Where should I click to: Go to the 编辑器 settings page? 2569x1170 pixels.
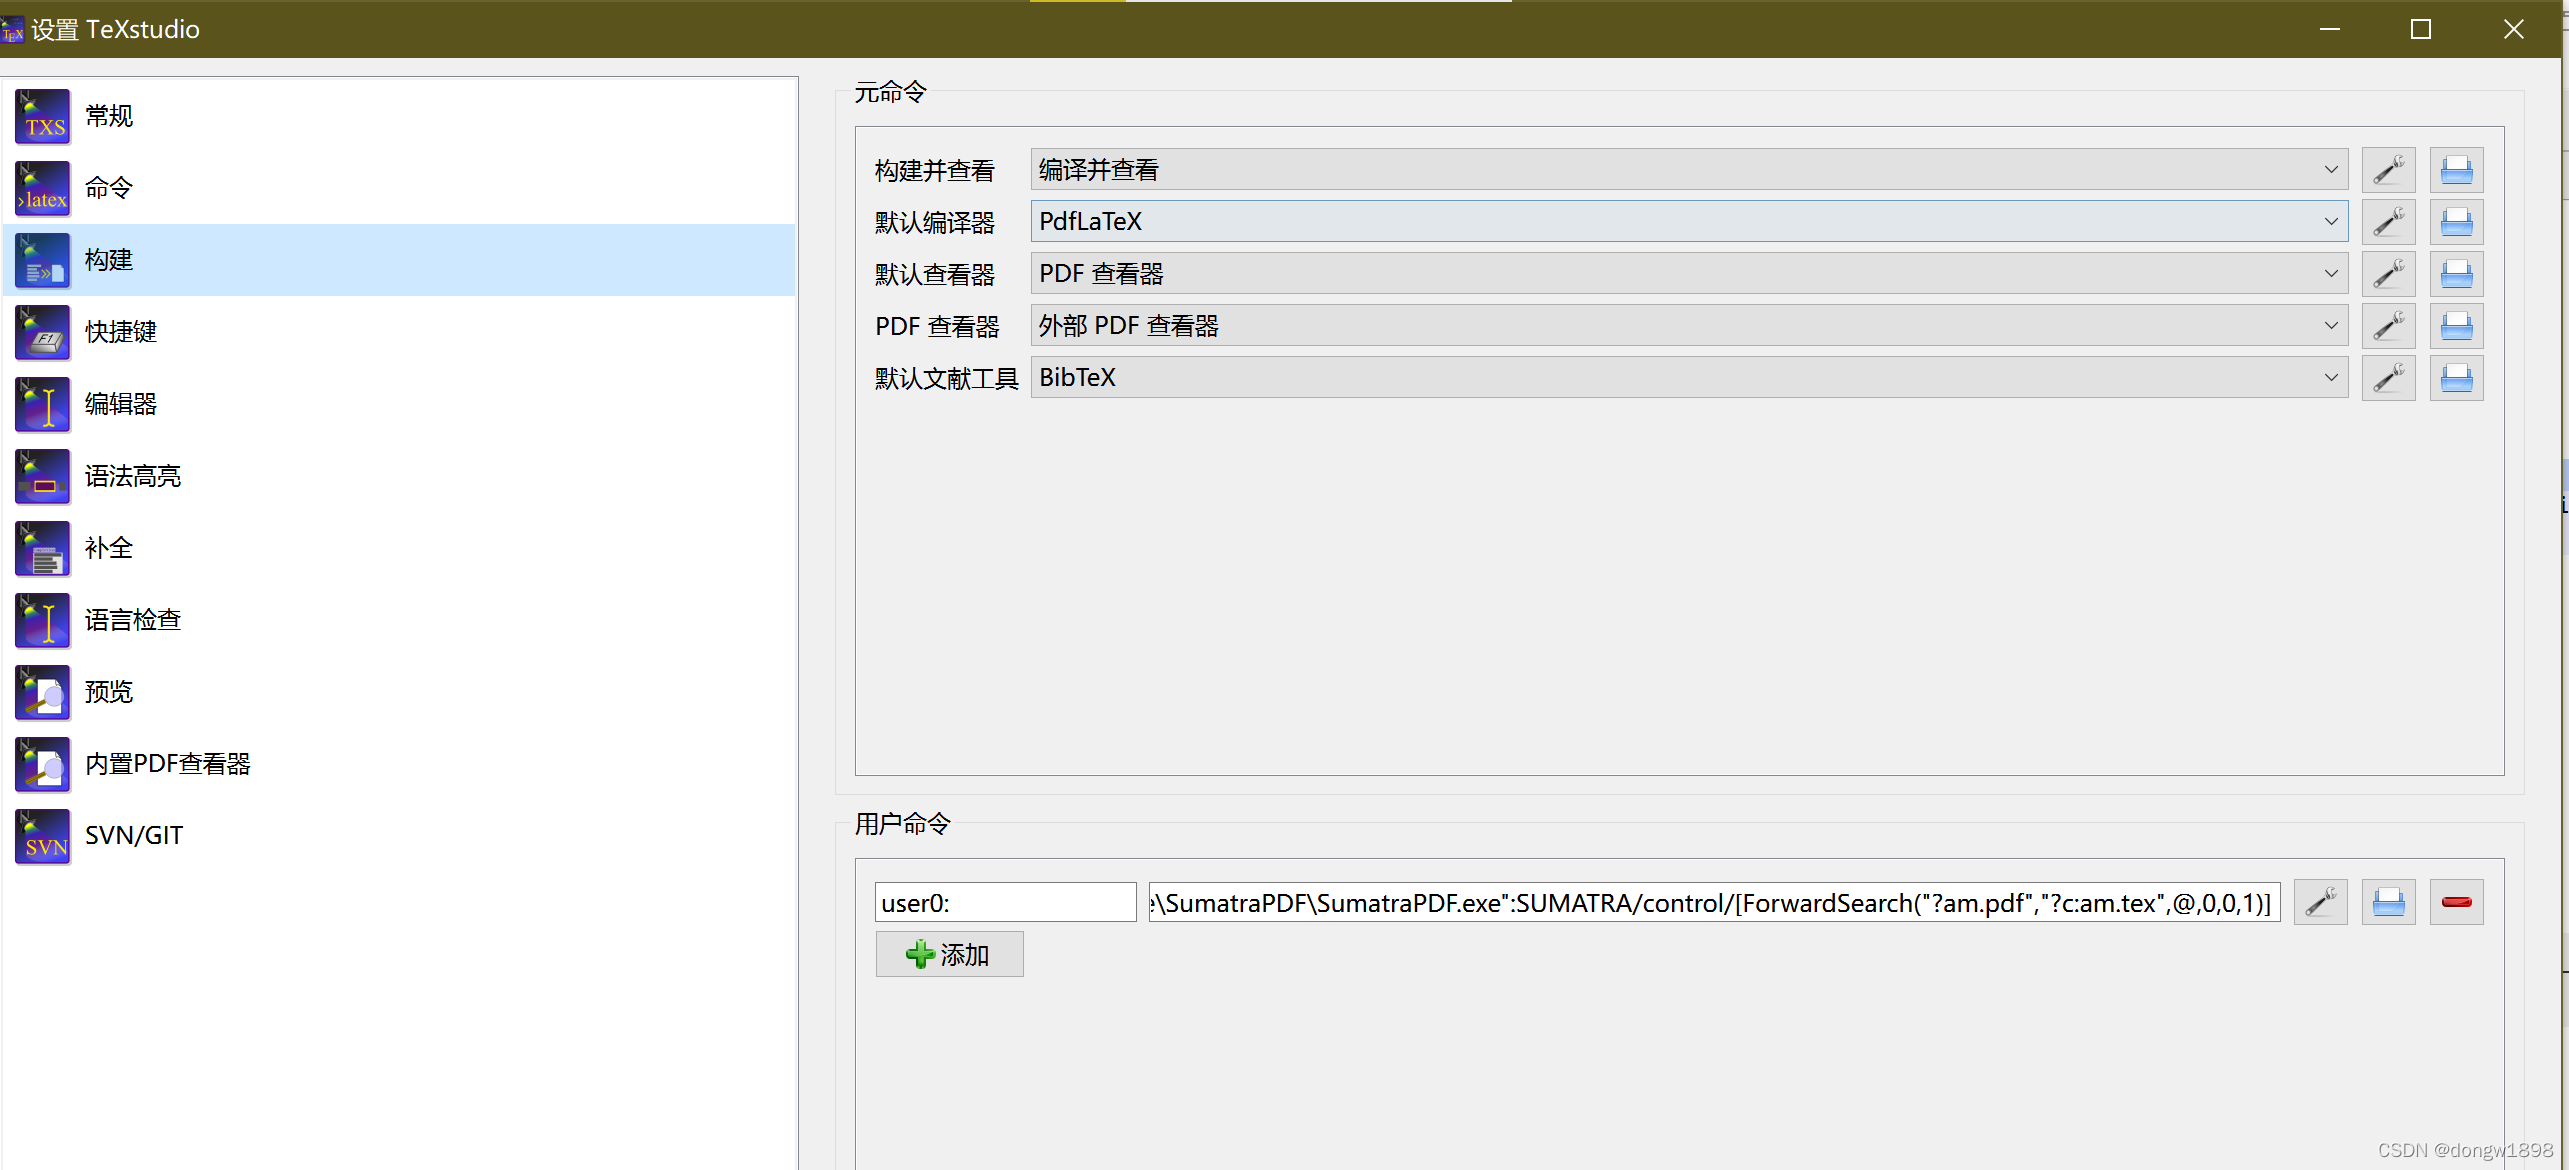coord(400,404)
